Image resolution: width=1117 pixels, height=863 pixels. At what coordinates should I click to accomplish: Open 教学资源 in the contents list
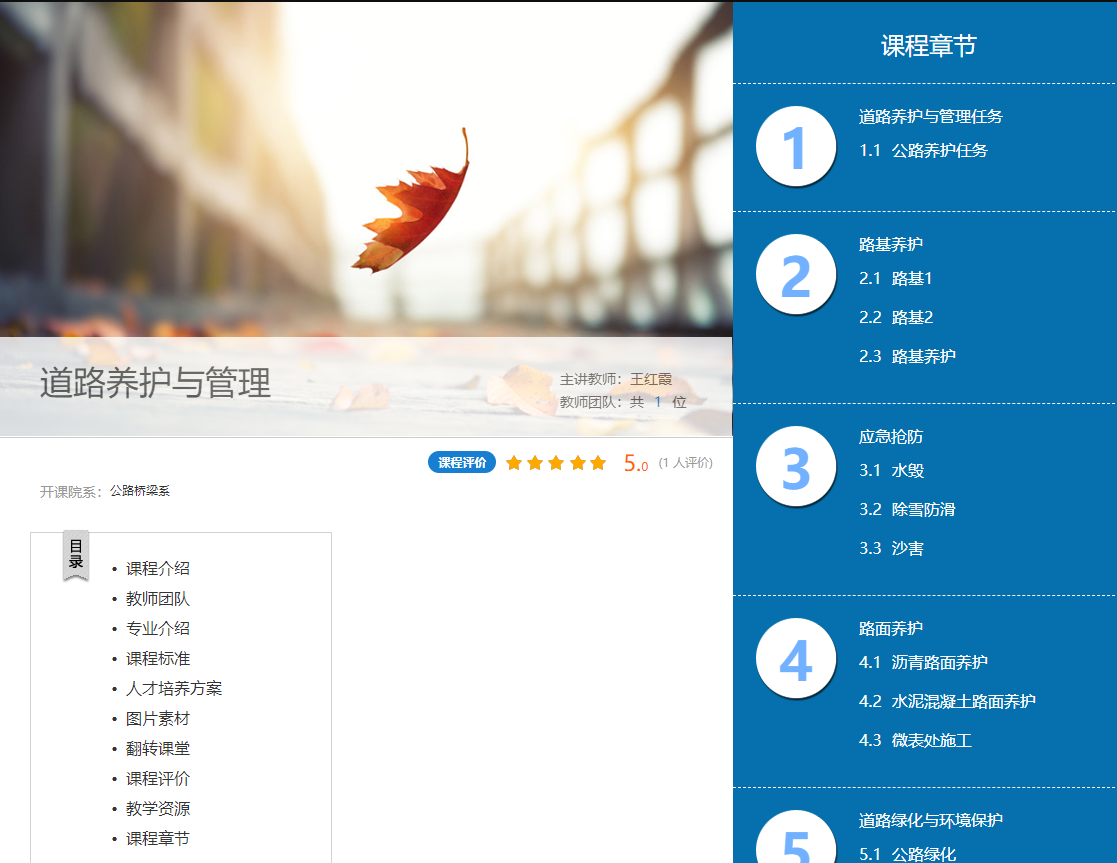pos(157,809)
